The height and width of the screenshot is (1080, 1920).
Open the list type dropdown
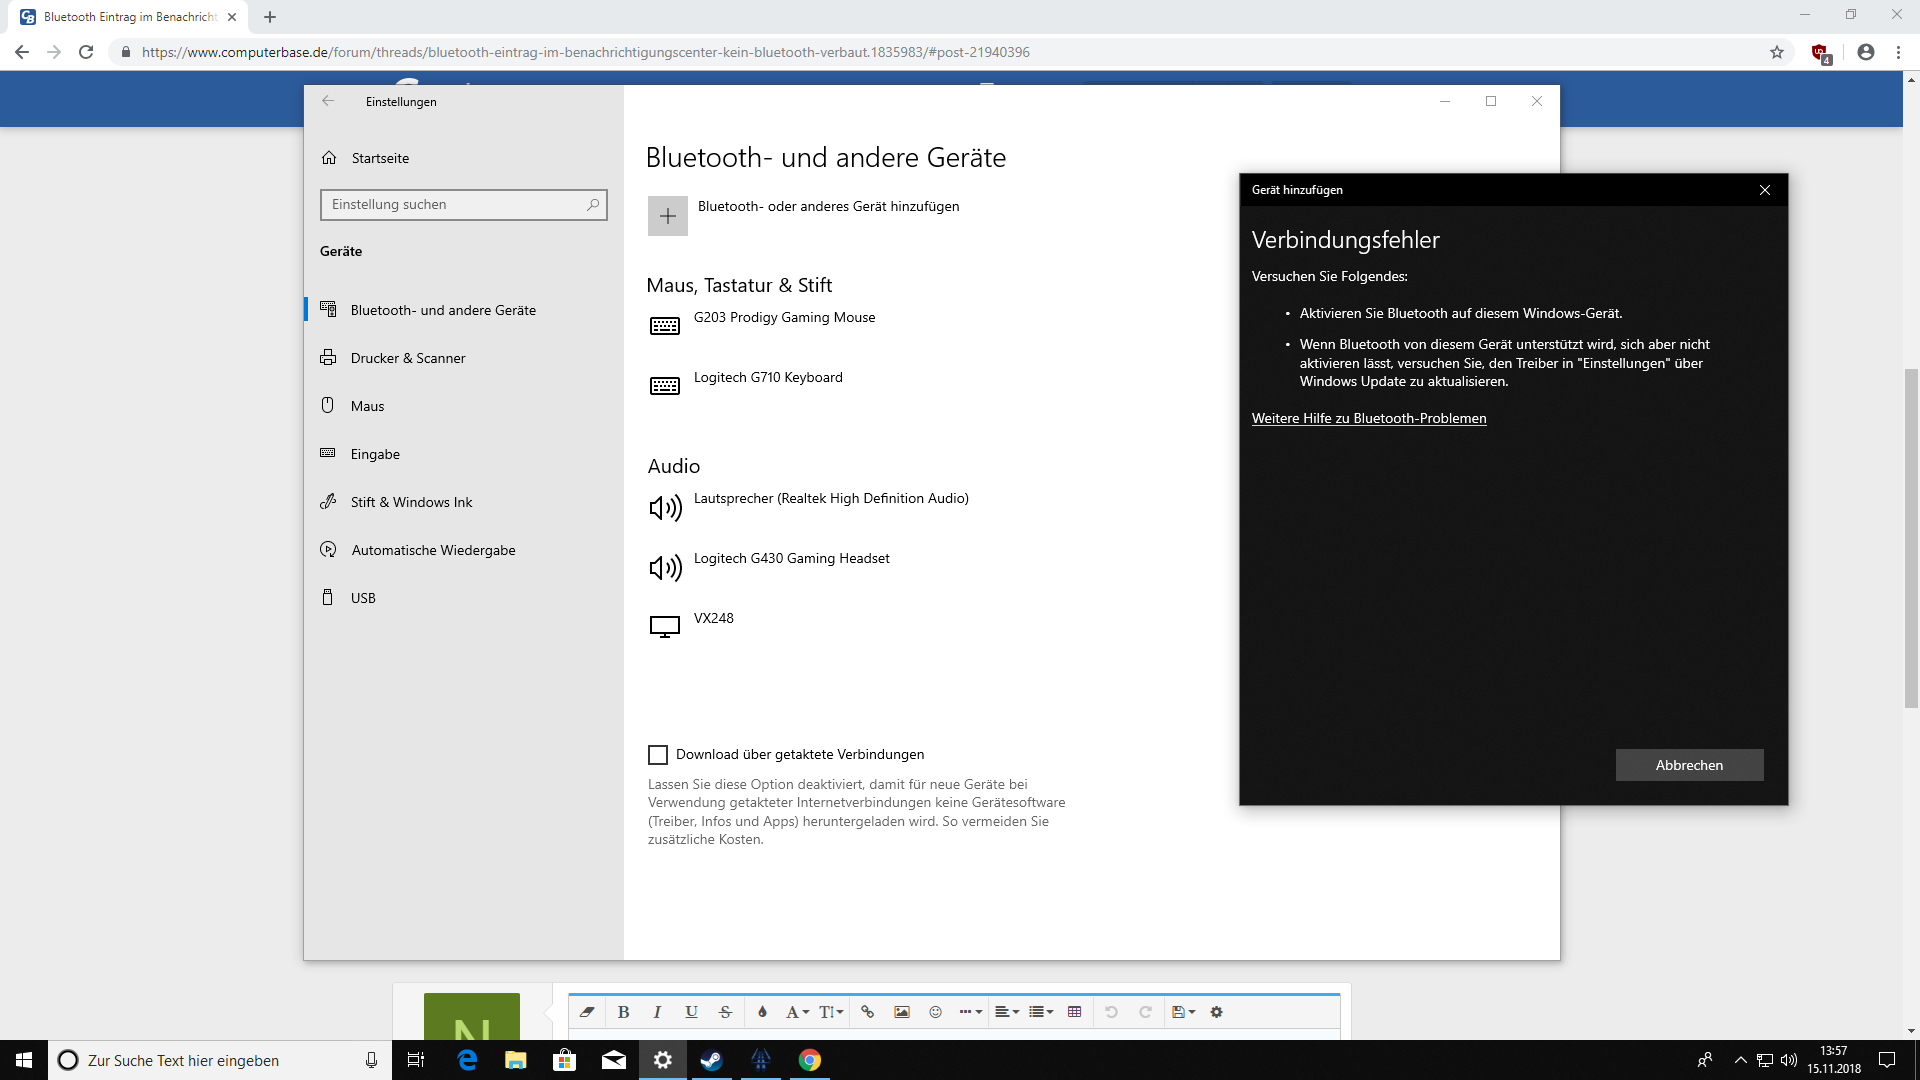click(x=1041, y=1012)
